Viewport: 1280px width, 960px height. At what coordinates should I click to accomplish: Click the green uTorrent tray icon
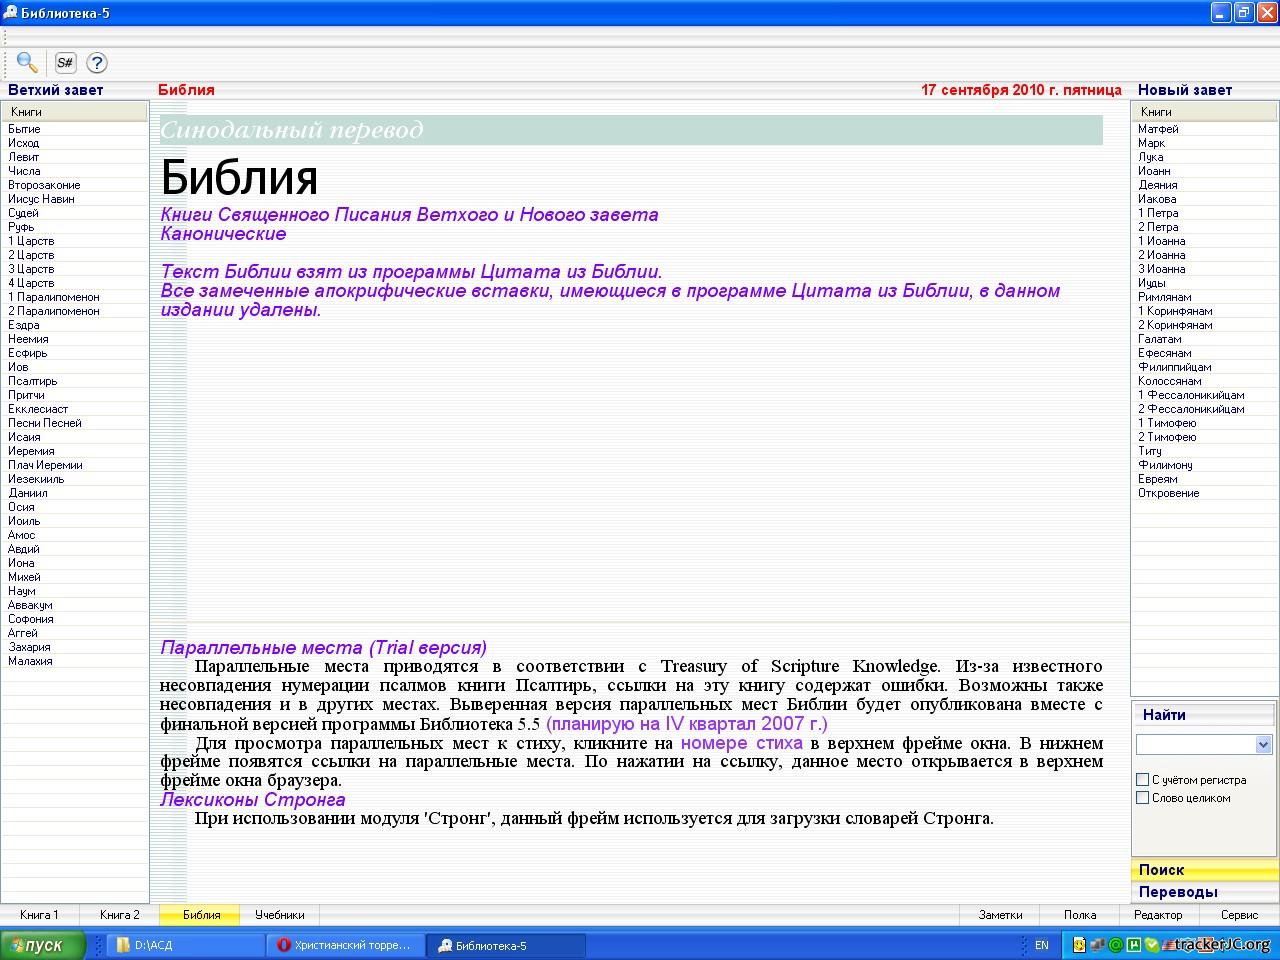click(x=1134, y=945)
